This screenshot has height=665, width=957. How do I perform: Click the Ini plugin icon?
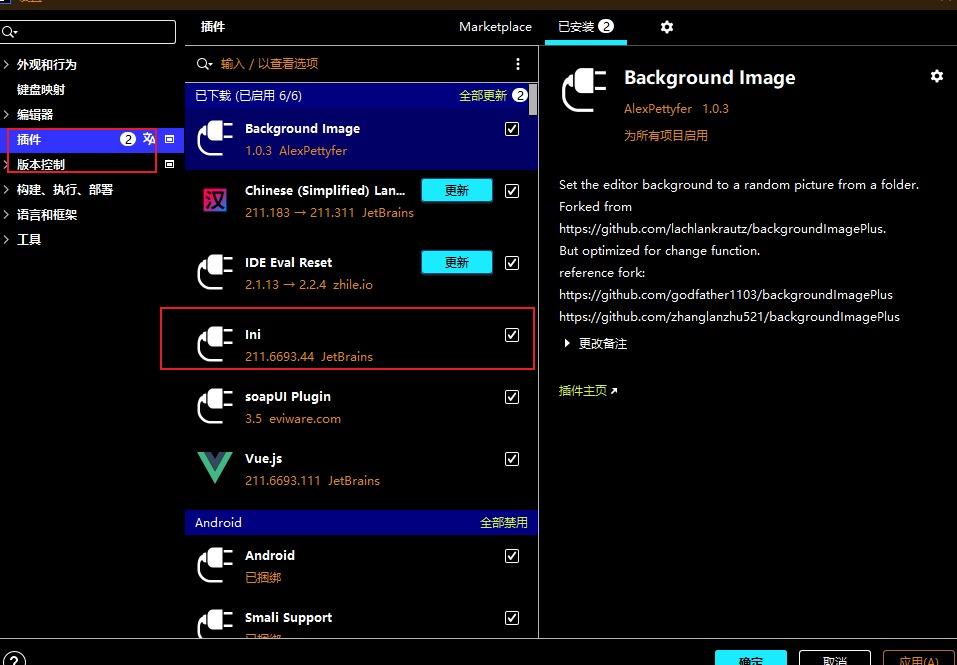pos(215,344)
